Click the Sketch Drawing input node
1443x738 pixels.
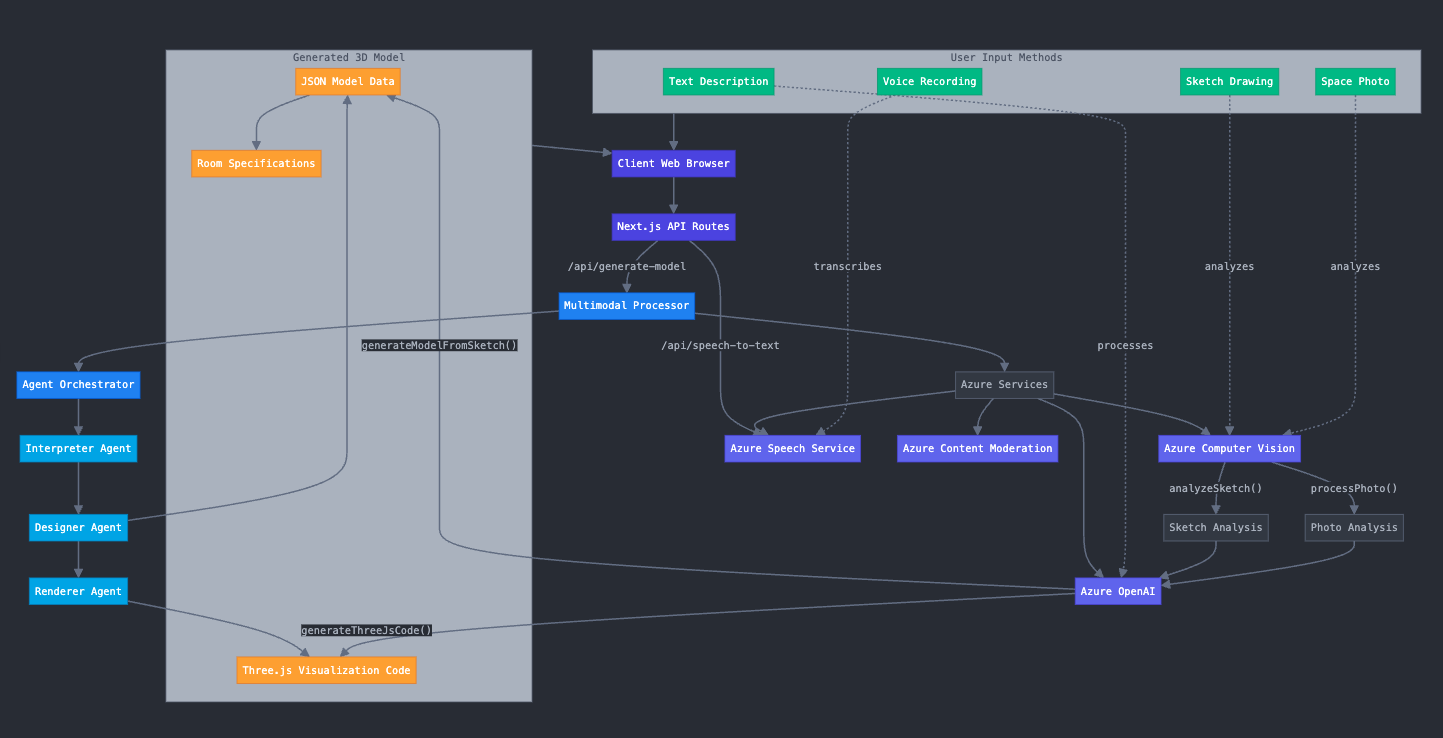[x=1229, y=81]
